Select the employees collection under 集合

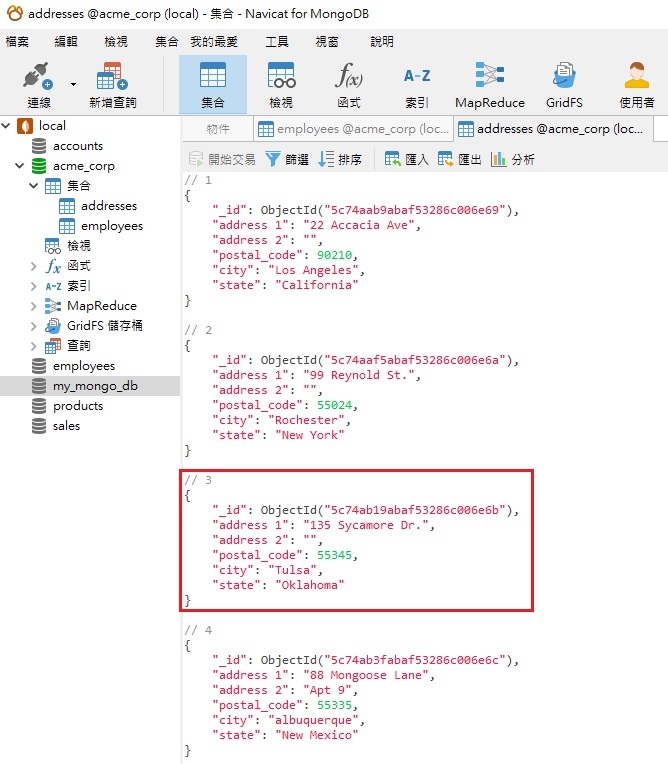pos(111,226)
